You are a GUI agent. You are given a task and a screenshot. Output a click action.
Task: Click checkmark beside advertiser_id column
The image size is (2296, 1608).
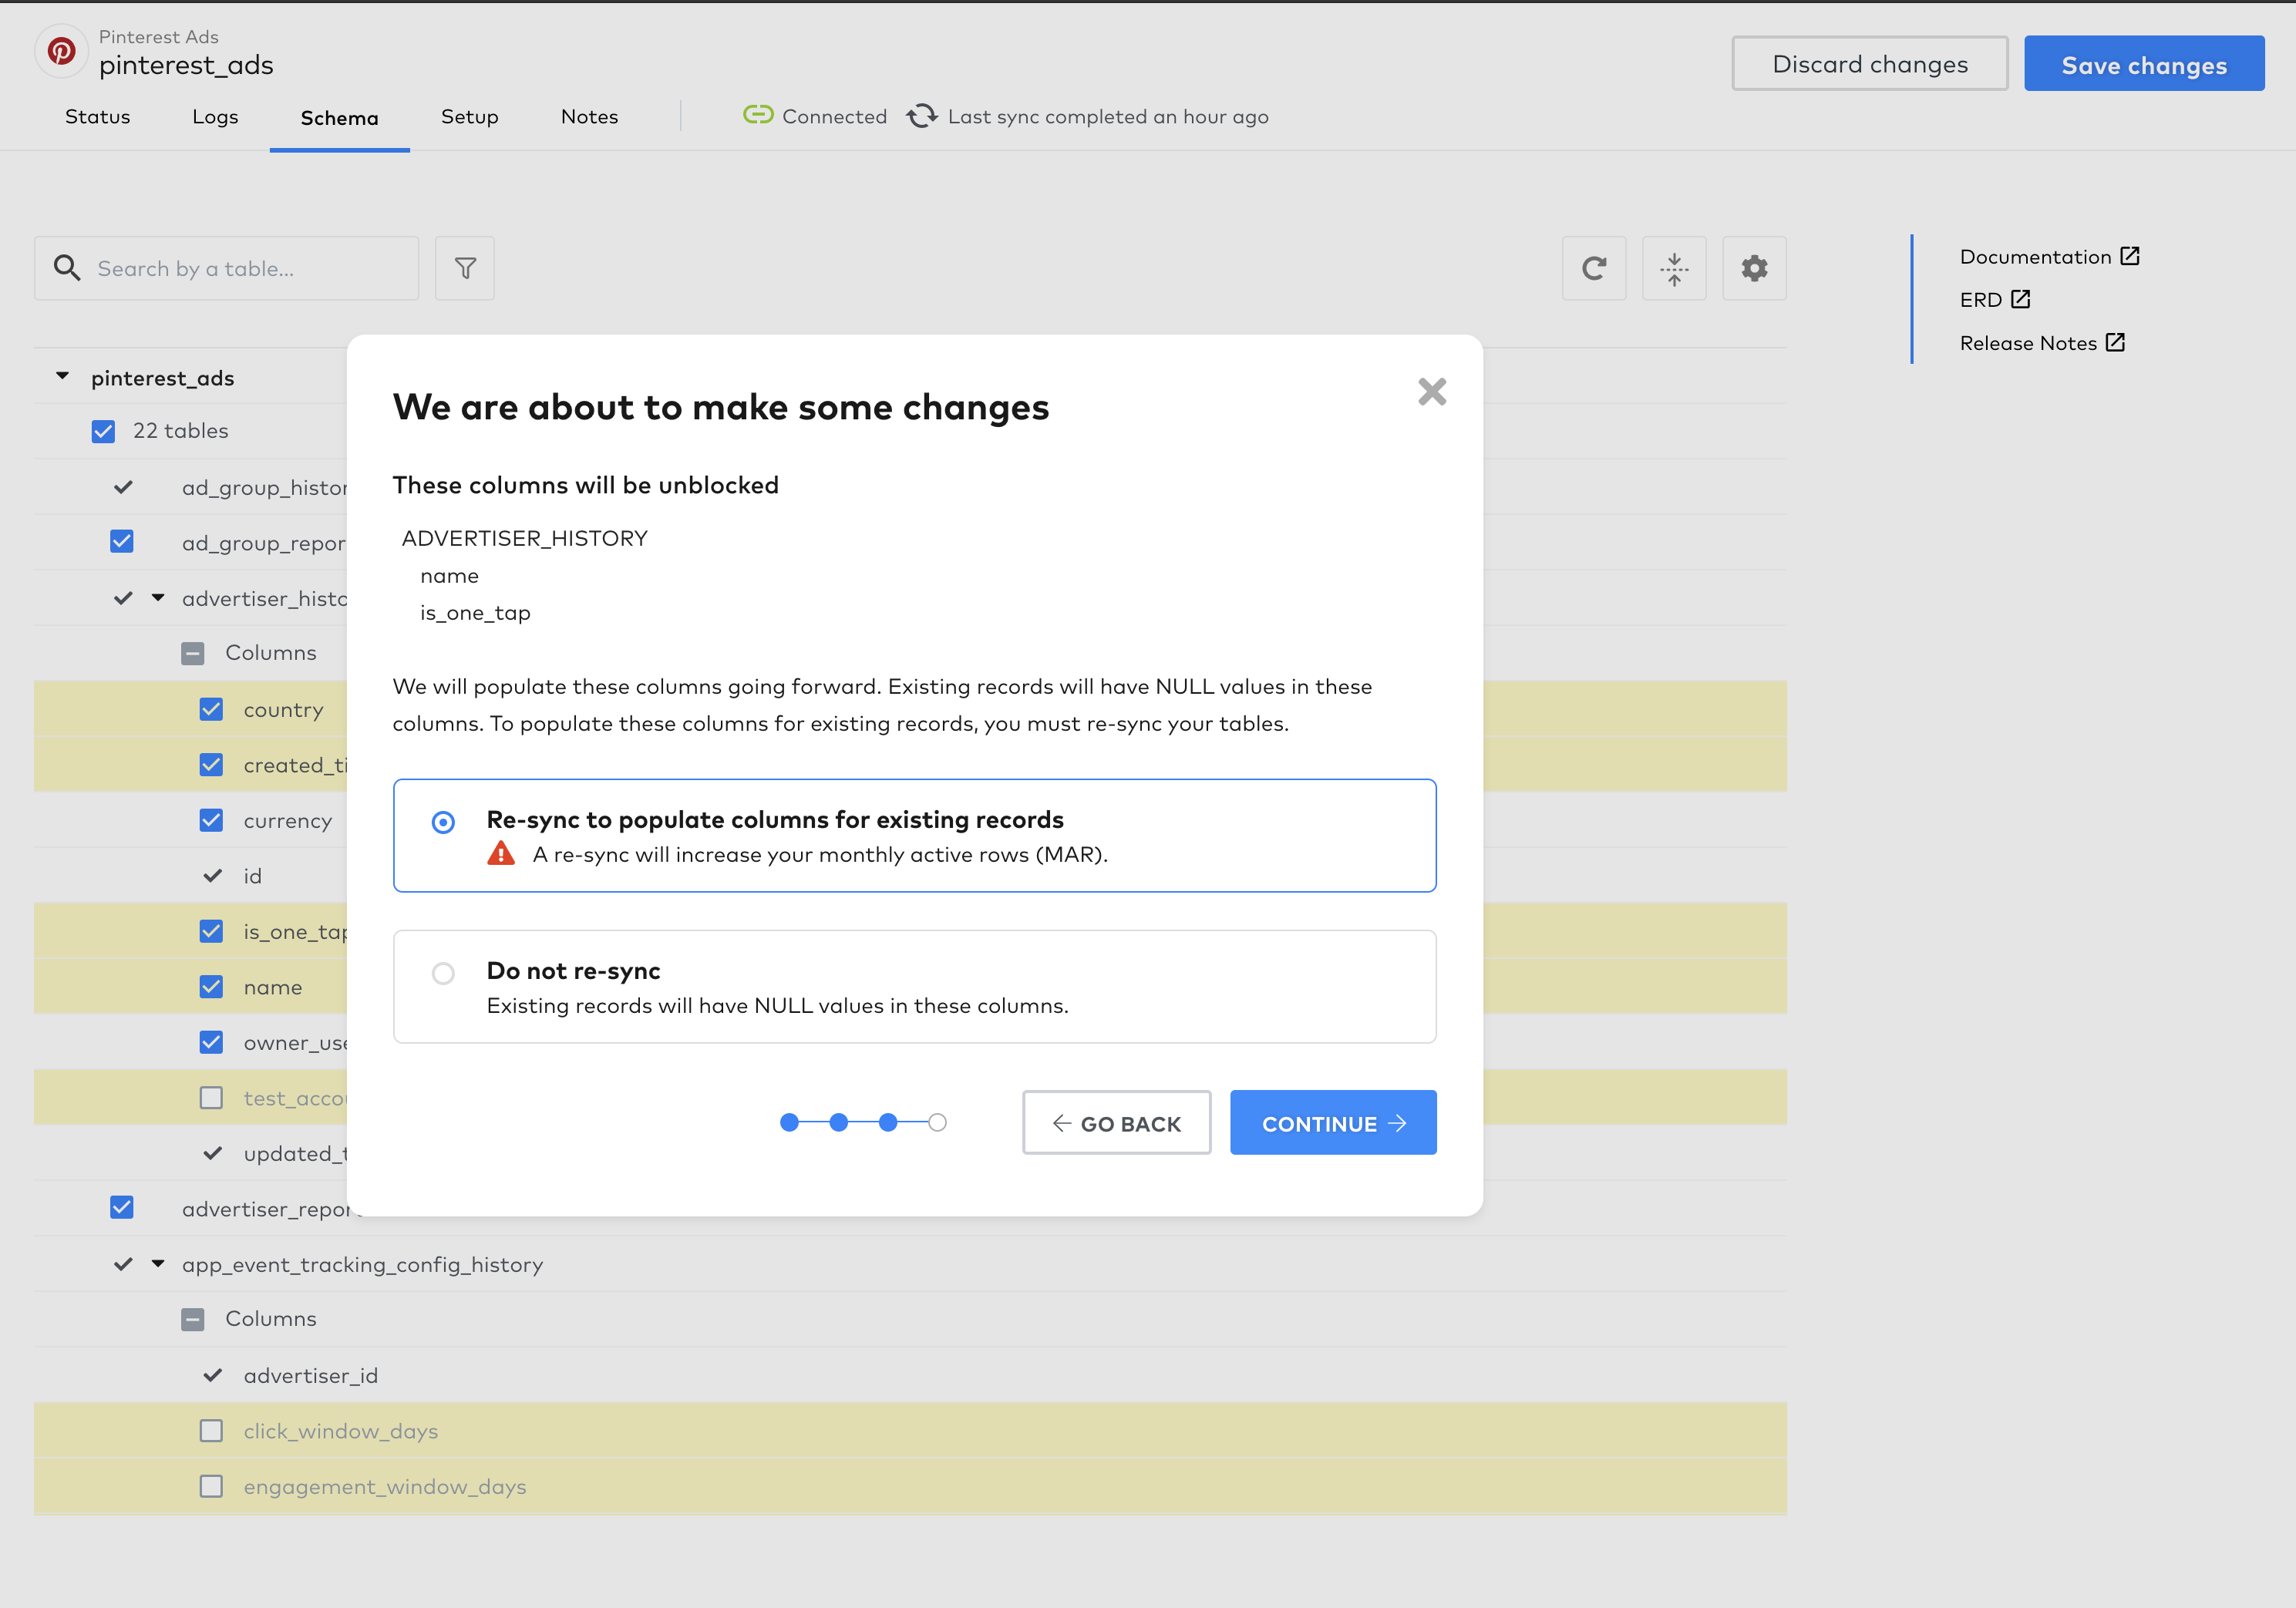212,1375
